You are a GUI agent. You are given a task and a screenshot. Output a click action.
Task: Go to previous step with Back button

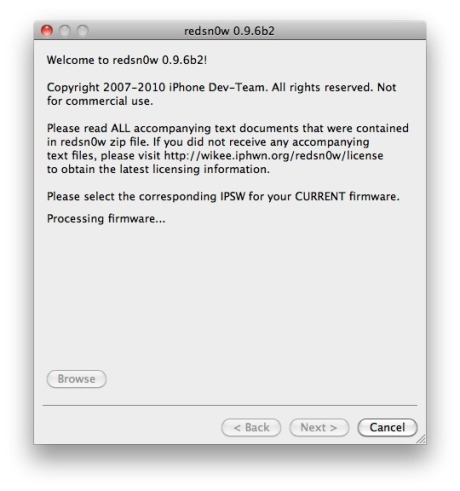(x=251, y=428)
